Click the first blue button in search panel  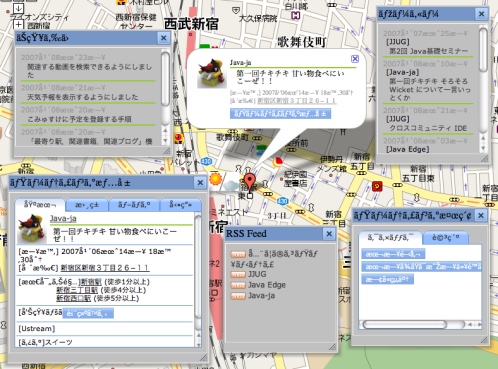tap(393, 254)
